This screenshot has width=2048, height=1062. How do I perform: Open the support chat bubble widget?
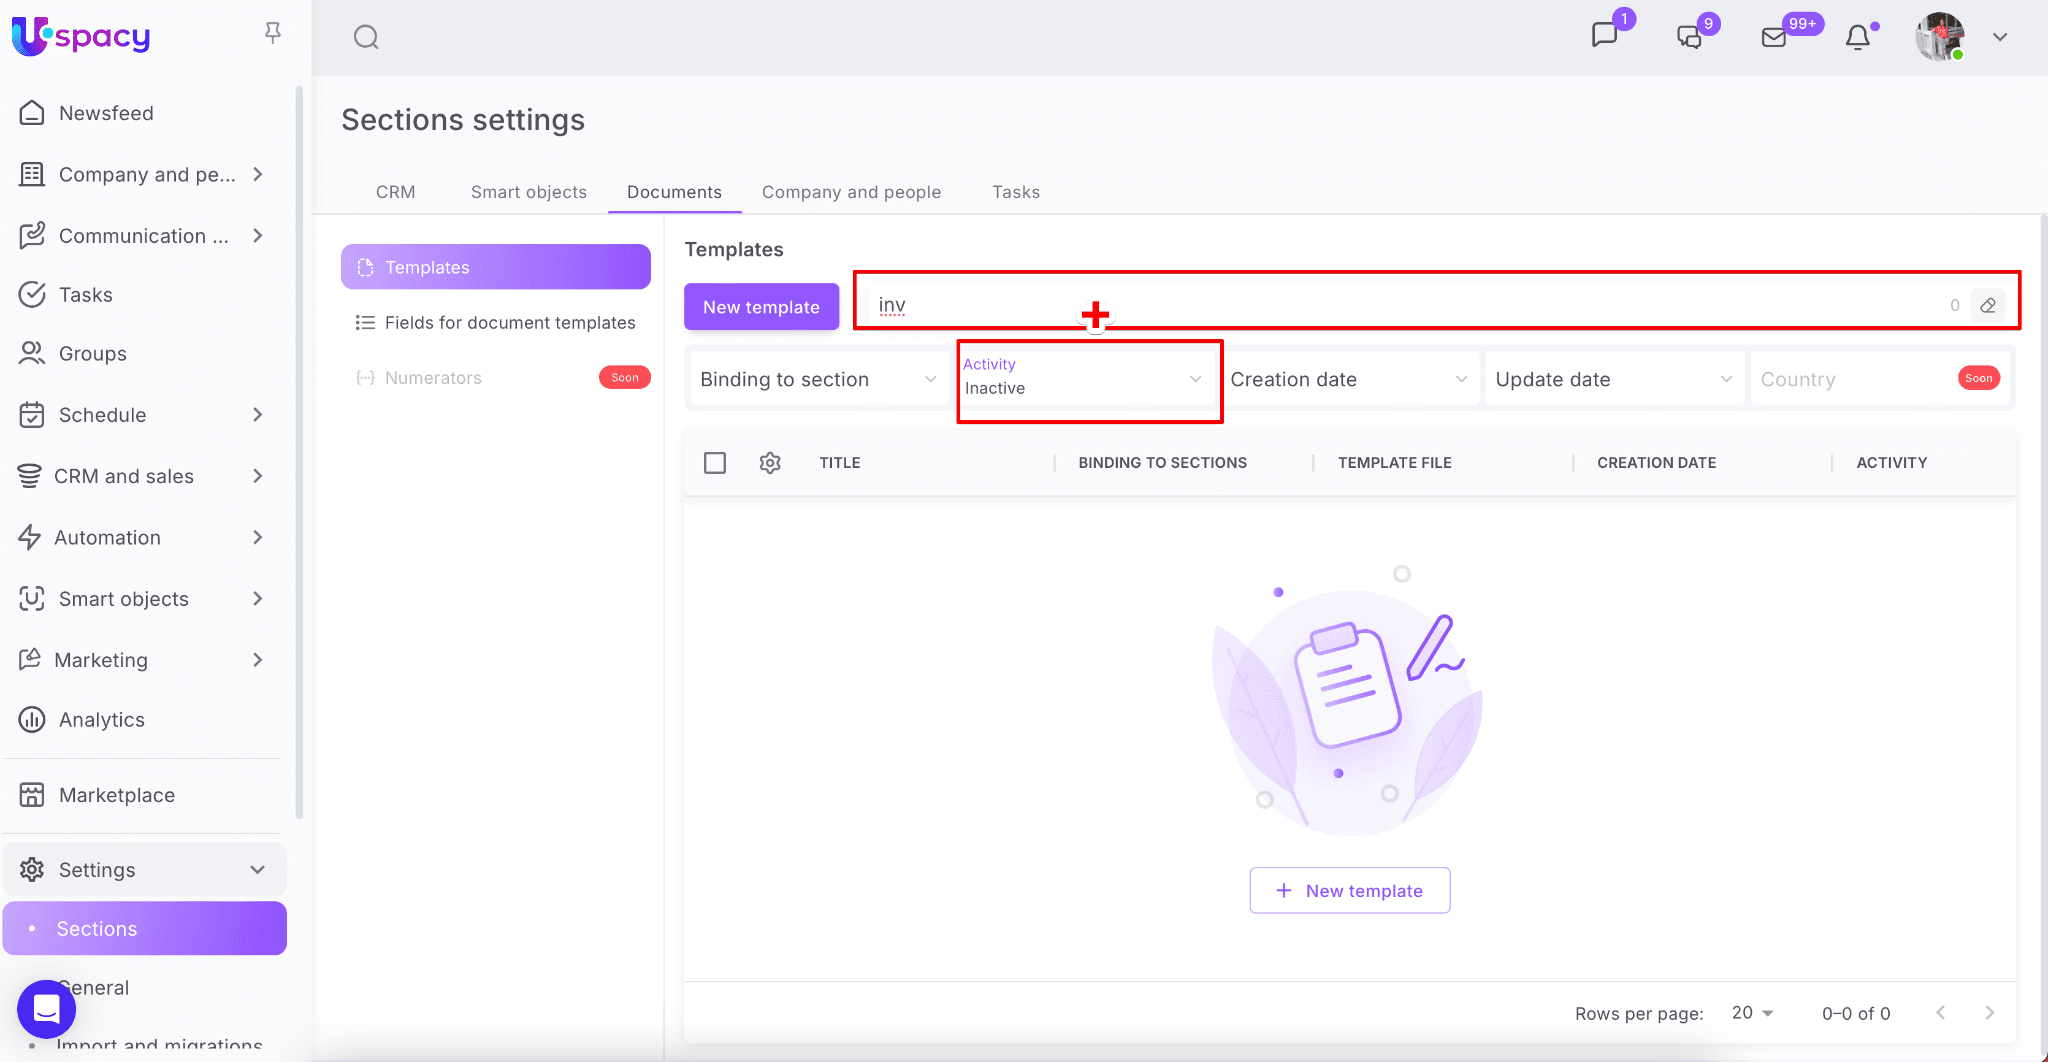coord(46,1009)
